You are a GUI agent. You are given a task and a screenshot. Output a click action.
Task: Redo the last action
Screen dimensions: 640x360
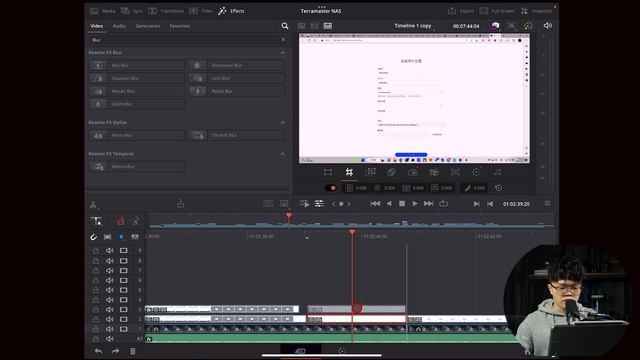[116, 351]
